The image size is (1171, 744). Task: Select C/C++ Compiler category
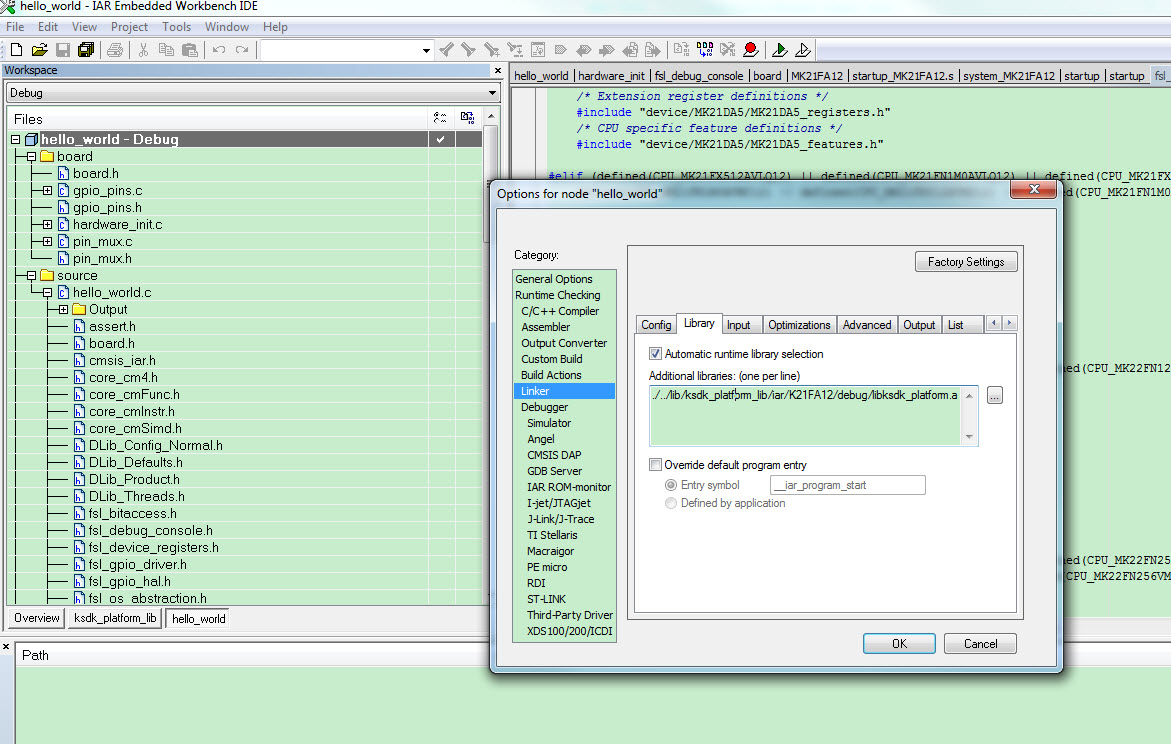point(560,311)
